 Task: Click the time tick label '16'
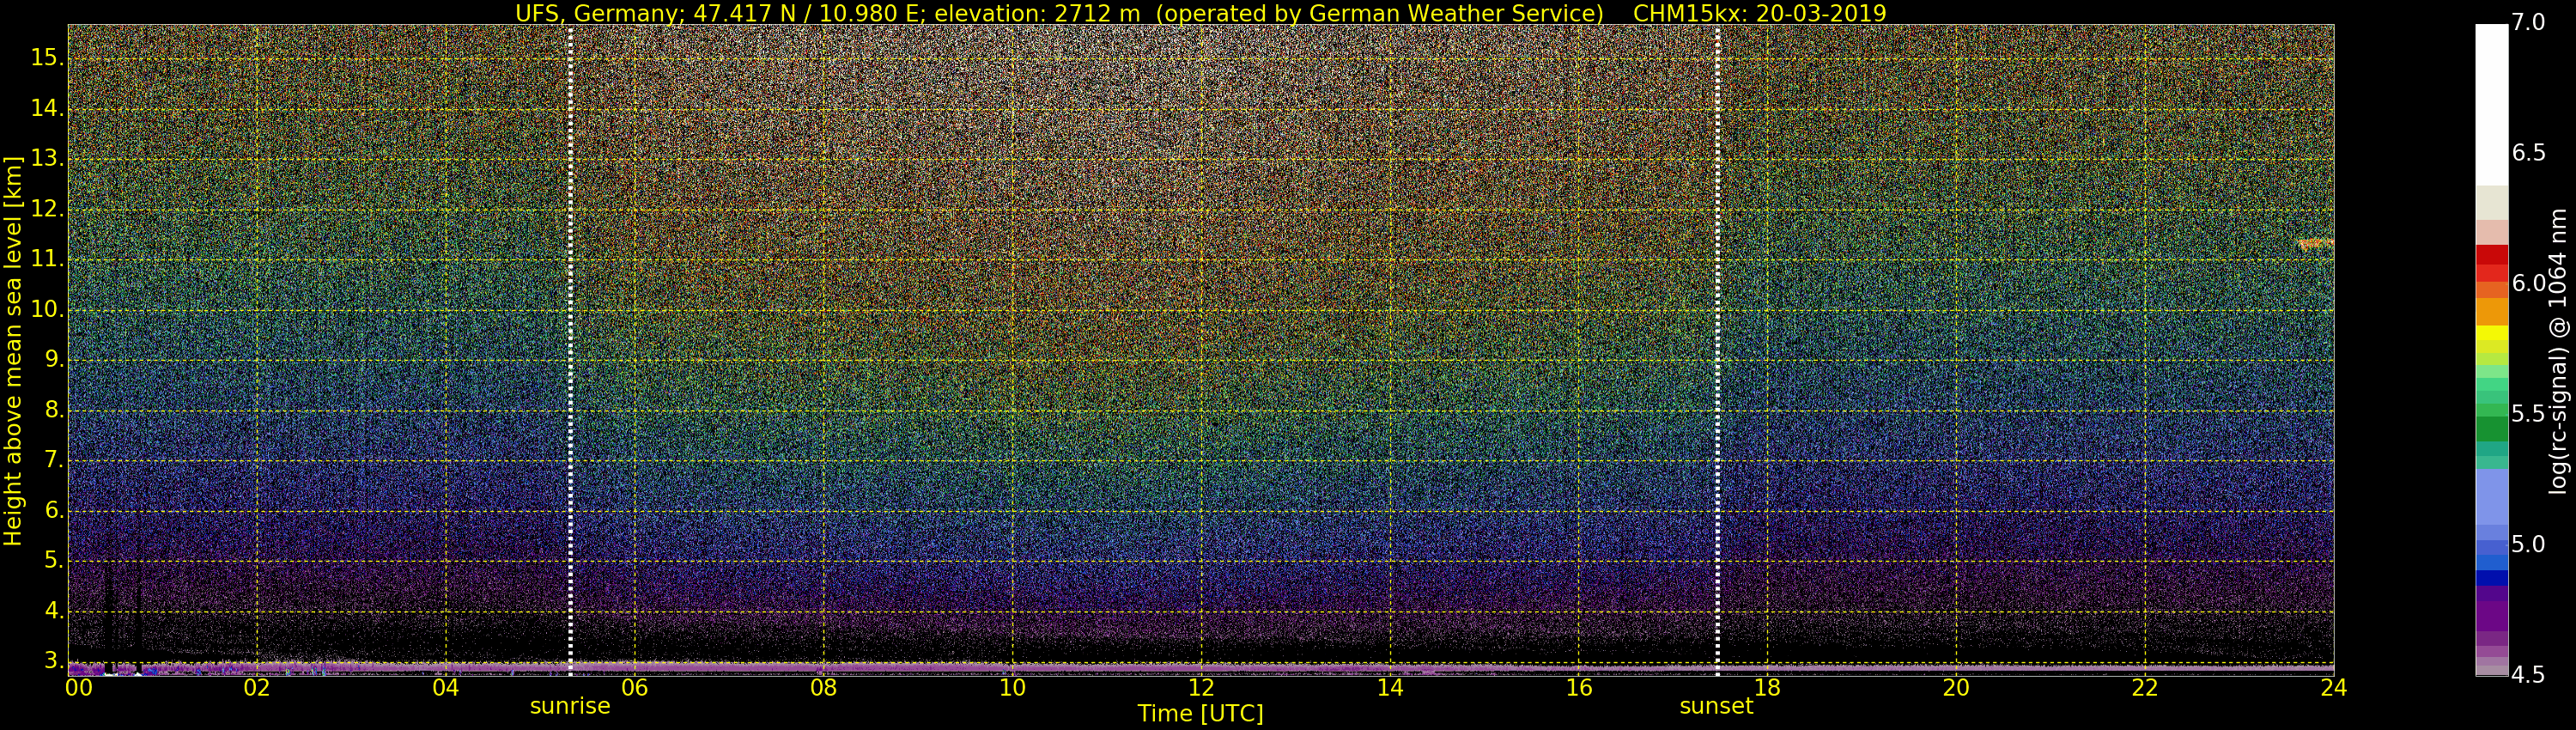point(1579,688)
